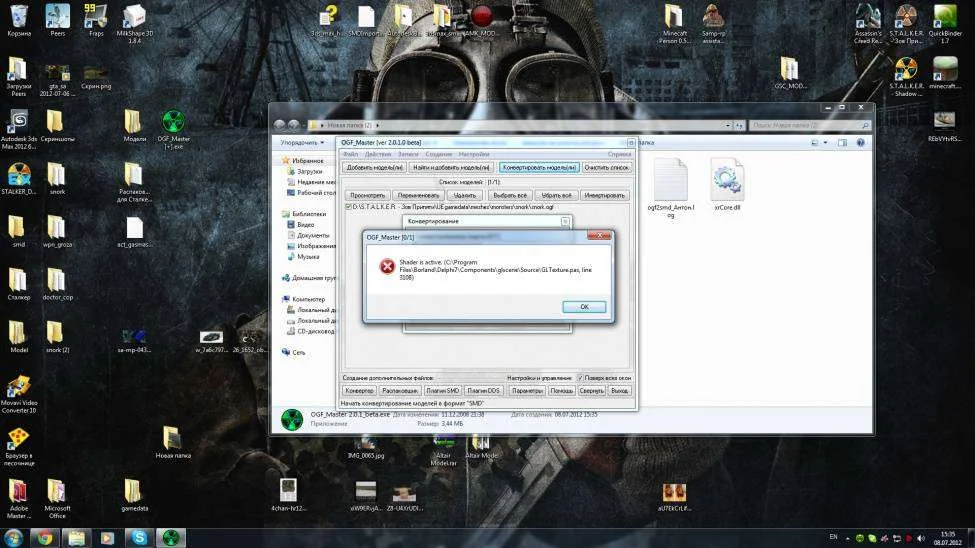
Task: Open the Новая папка desktop folder
Action: (x=173, y=442)
